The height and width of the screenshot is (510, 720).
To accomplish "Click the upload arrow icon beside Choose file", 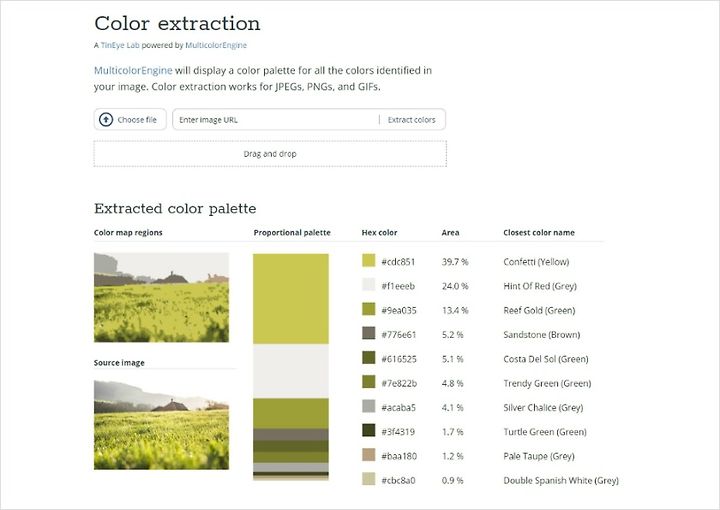I will click(106, 120).
